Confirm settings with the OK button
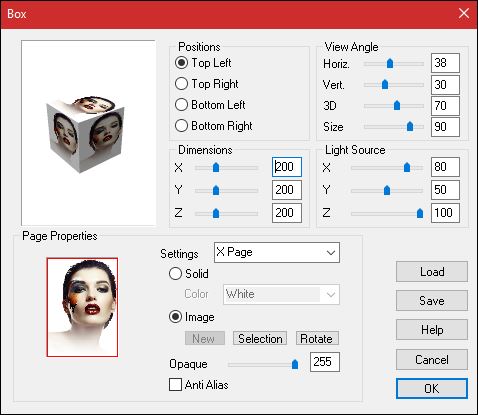Viewport: 478px width, 415px height. click(x=432, y=388)
